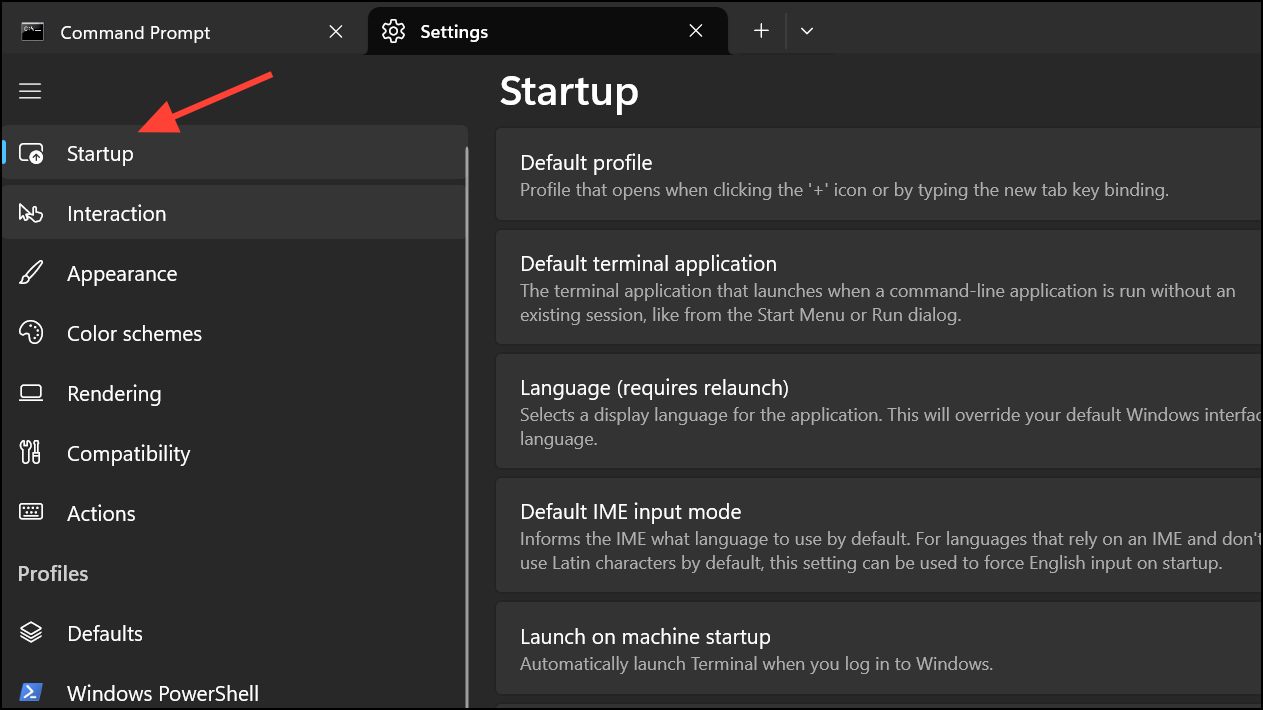The image size is (1263, 710).
Task: Select the Defaults profile icon
Action: point(31,632)
